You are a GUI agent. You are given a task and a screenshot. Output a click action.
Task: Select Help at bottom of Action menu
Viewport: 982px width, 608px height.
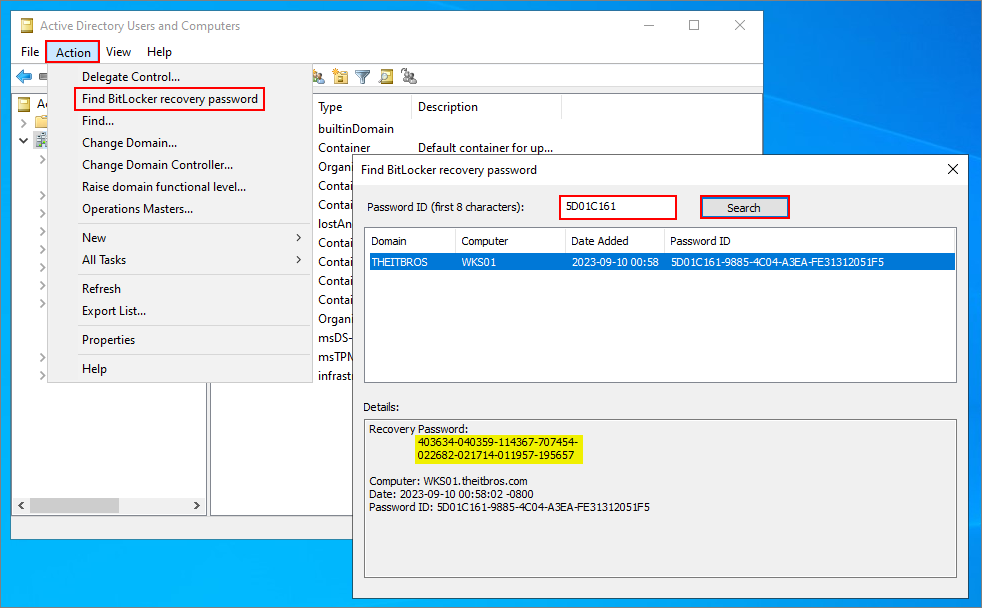[x=95, y=369]
